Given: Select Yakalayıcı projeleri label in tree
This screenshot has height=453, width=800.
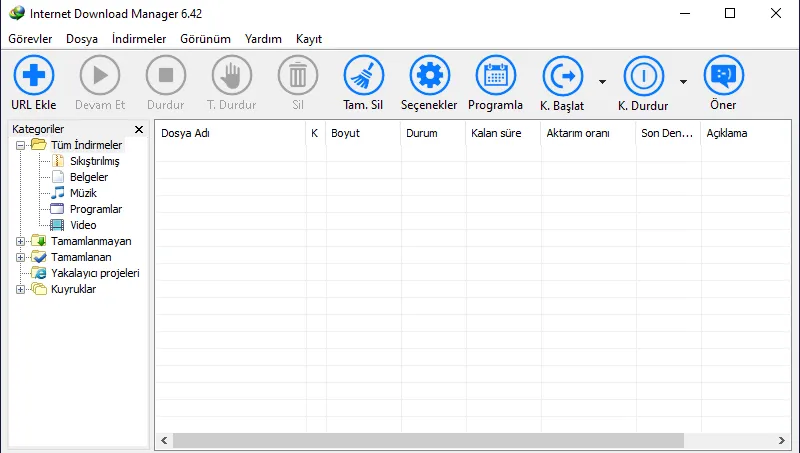Looking at the screenshot, I should 95,273.
